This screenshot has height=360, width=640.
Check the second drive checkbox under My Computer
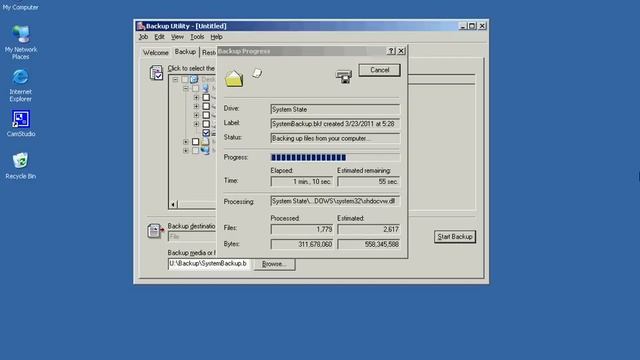pyautogui.click(x=206, y=106)
